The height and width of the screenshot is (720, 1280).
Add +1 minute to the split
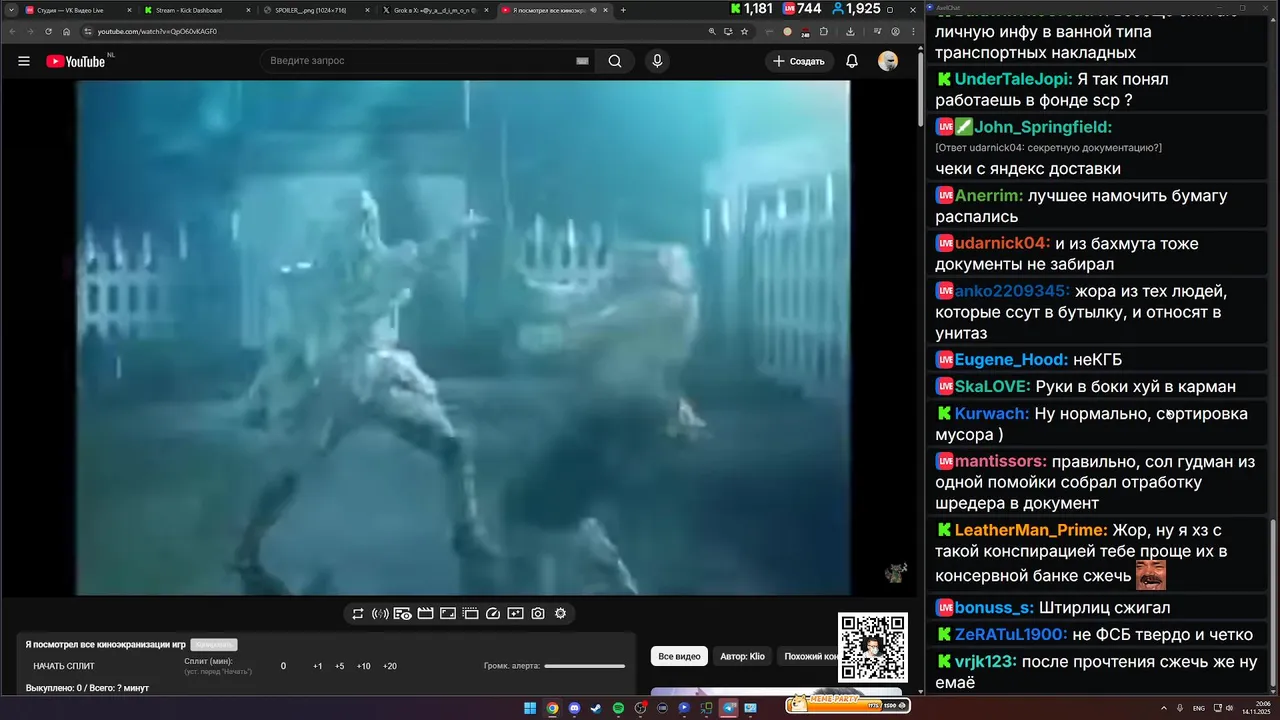[x=317, y=666]
